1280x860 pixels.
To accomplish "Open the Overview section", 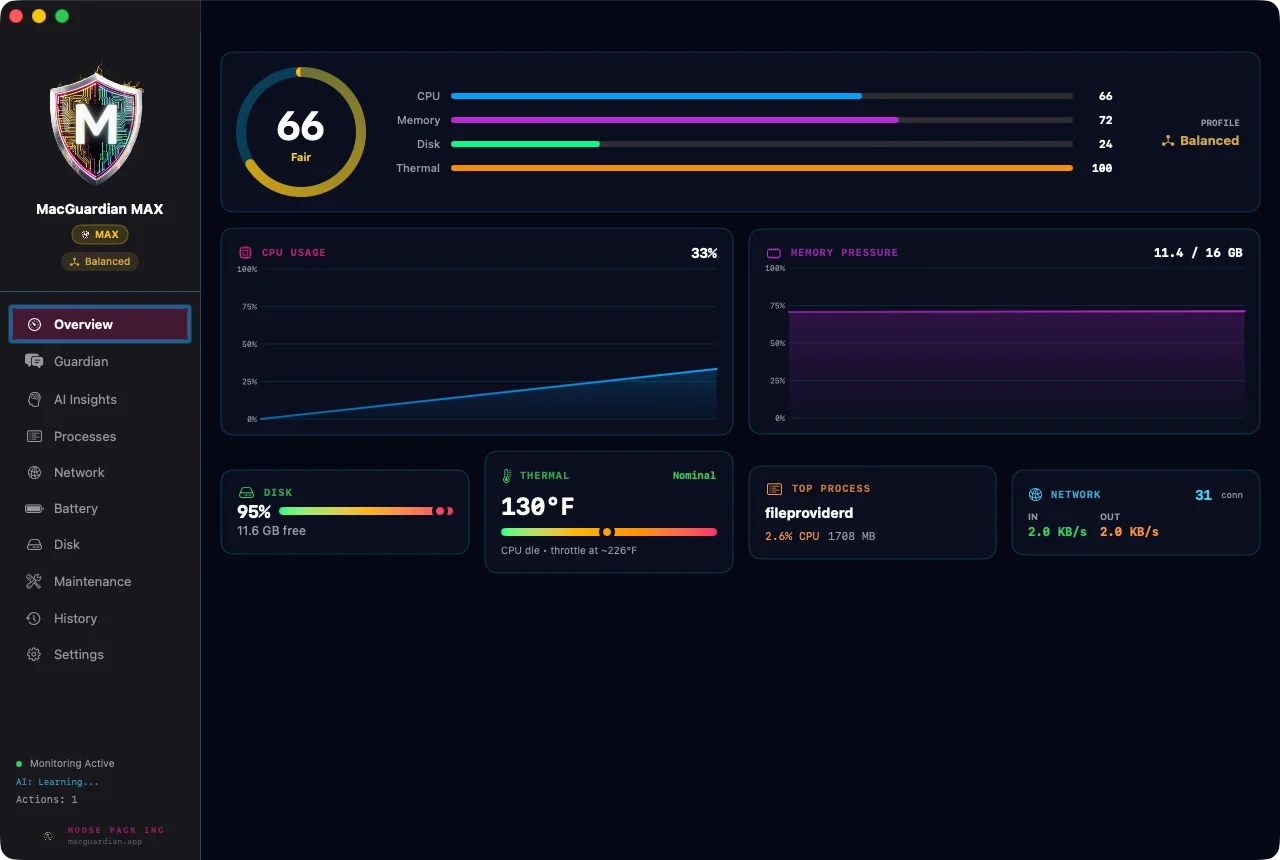I will 99,324.
